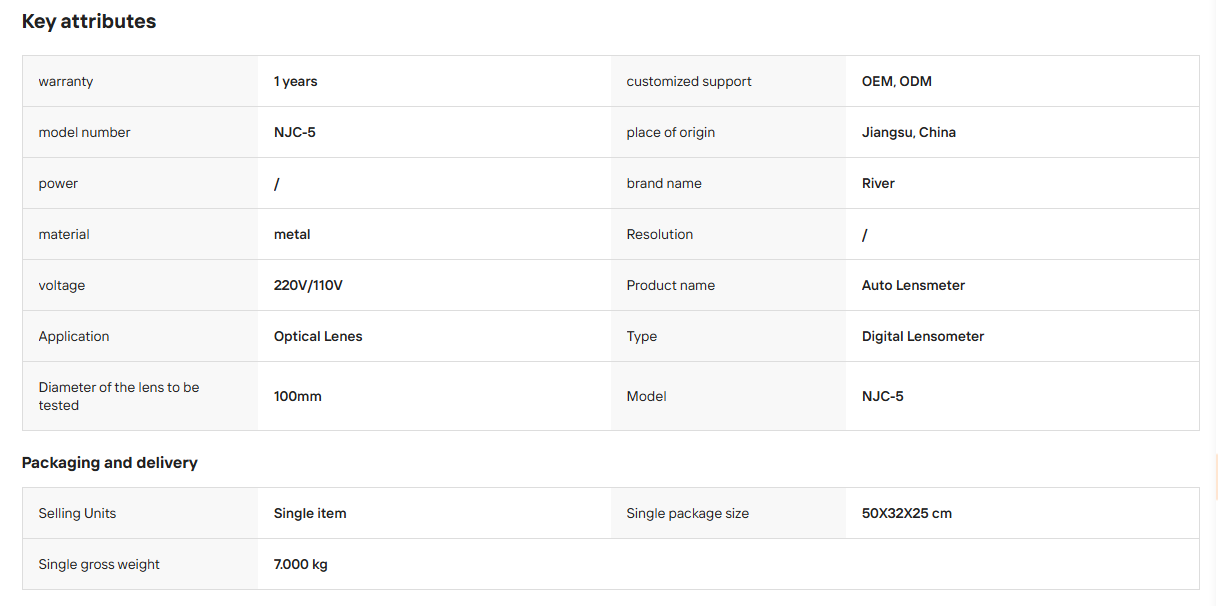Click the Single item selling units value

[310, 513]
